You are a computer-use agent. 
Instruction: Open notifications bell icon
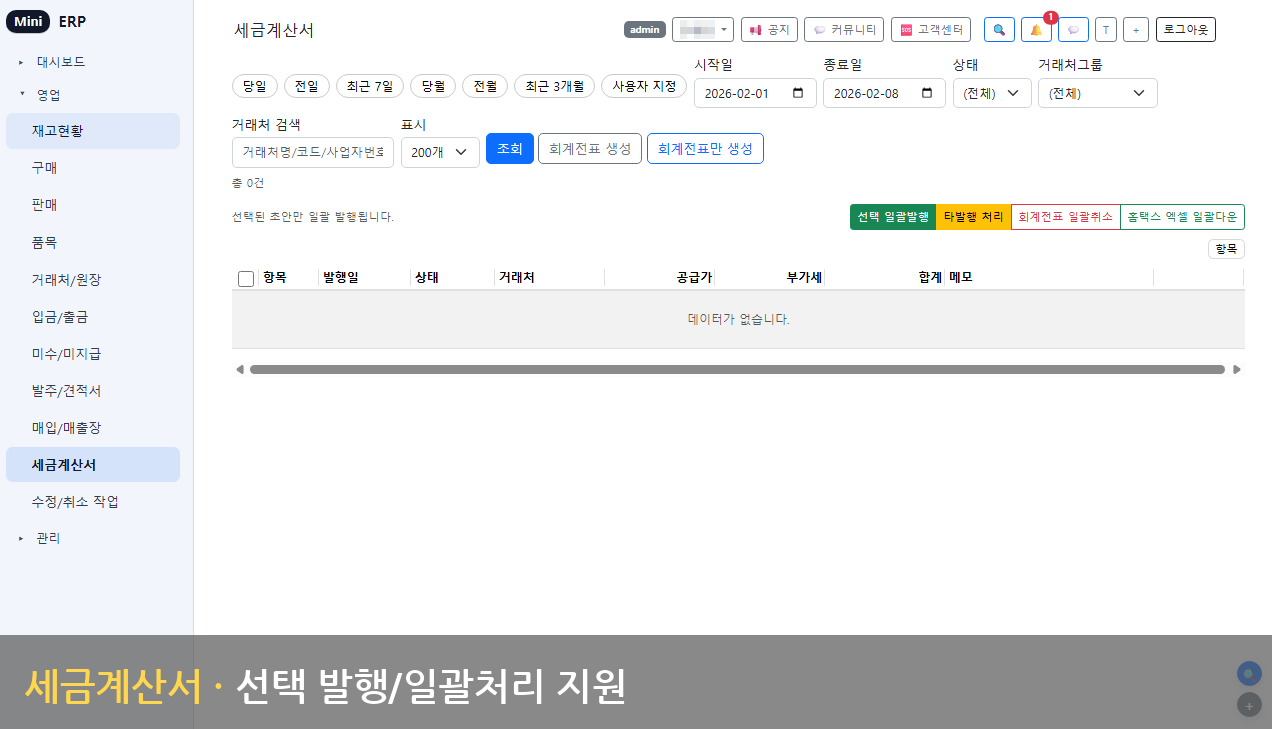[1036, 30]
